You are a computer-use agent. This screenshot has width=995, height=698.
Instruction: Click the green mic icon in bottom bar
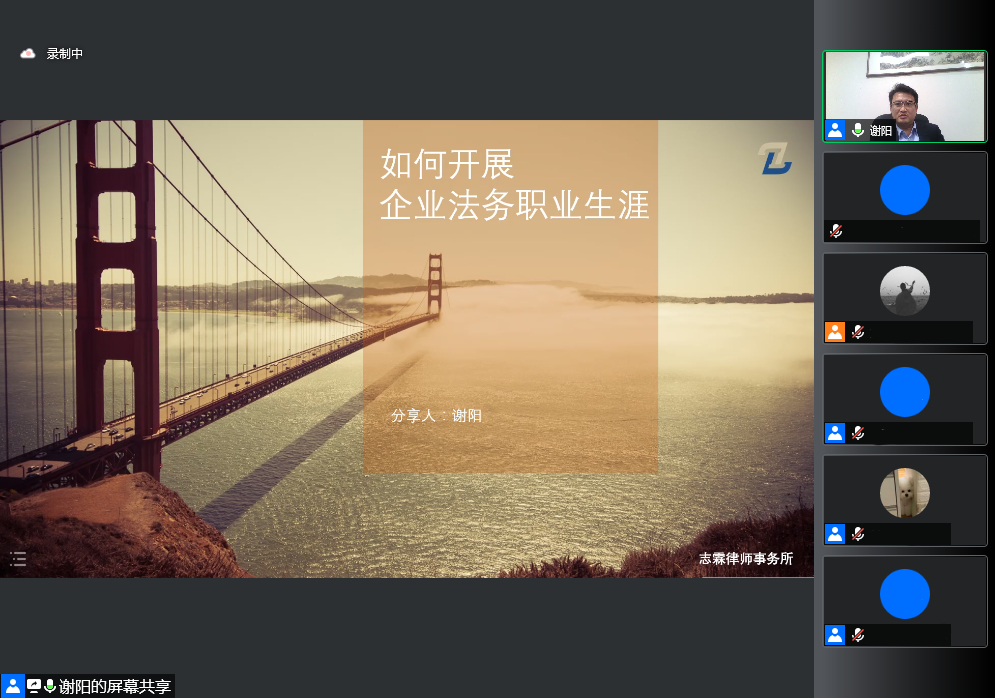(50, 686)
